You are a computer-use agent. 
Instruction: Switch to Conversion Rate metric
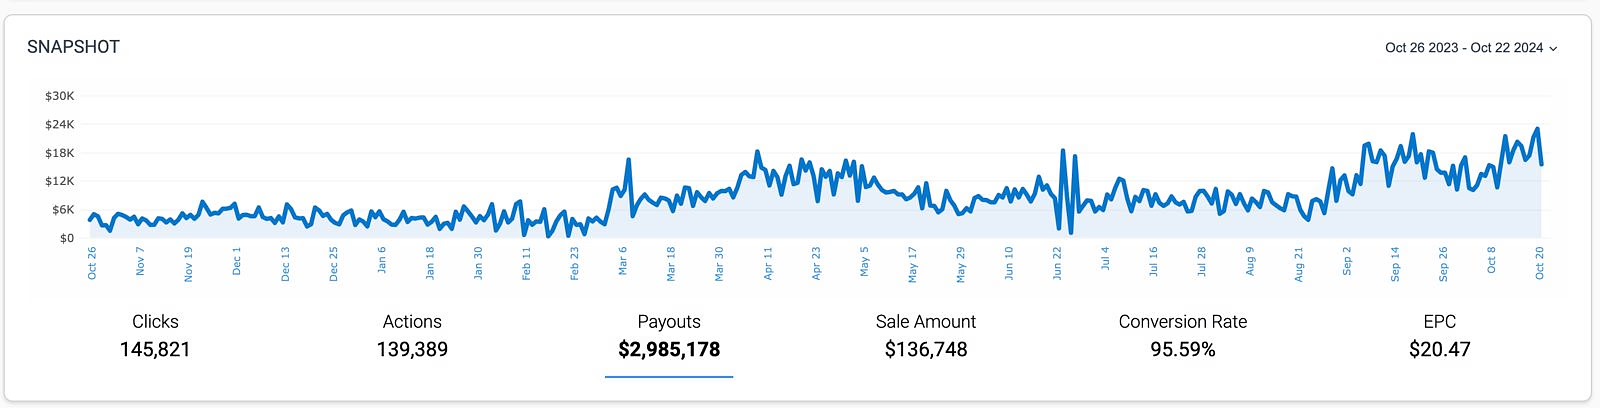(x=1183, y=335)
